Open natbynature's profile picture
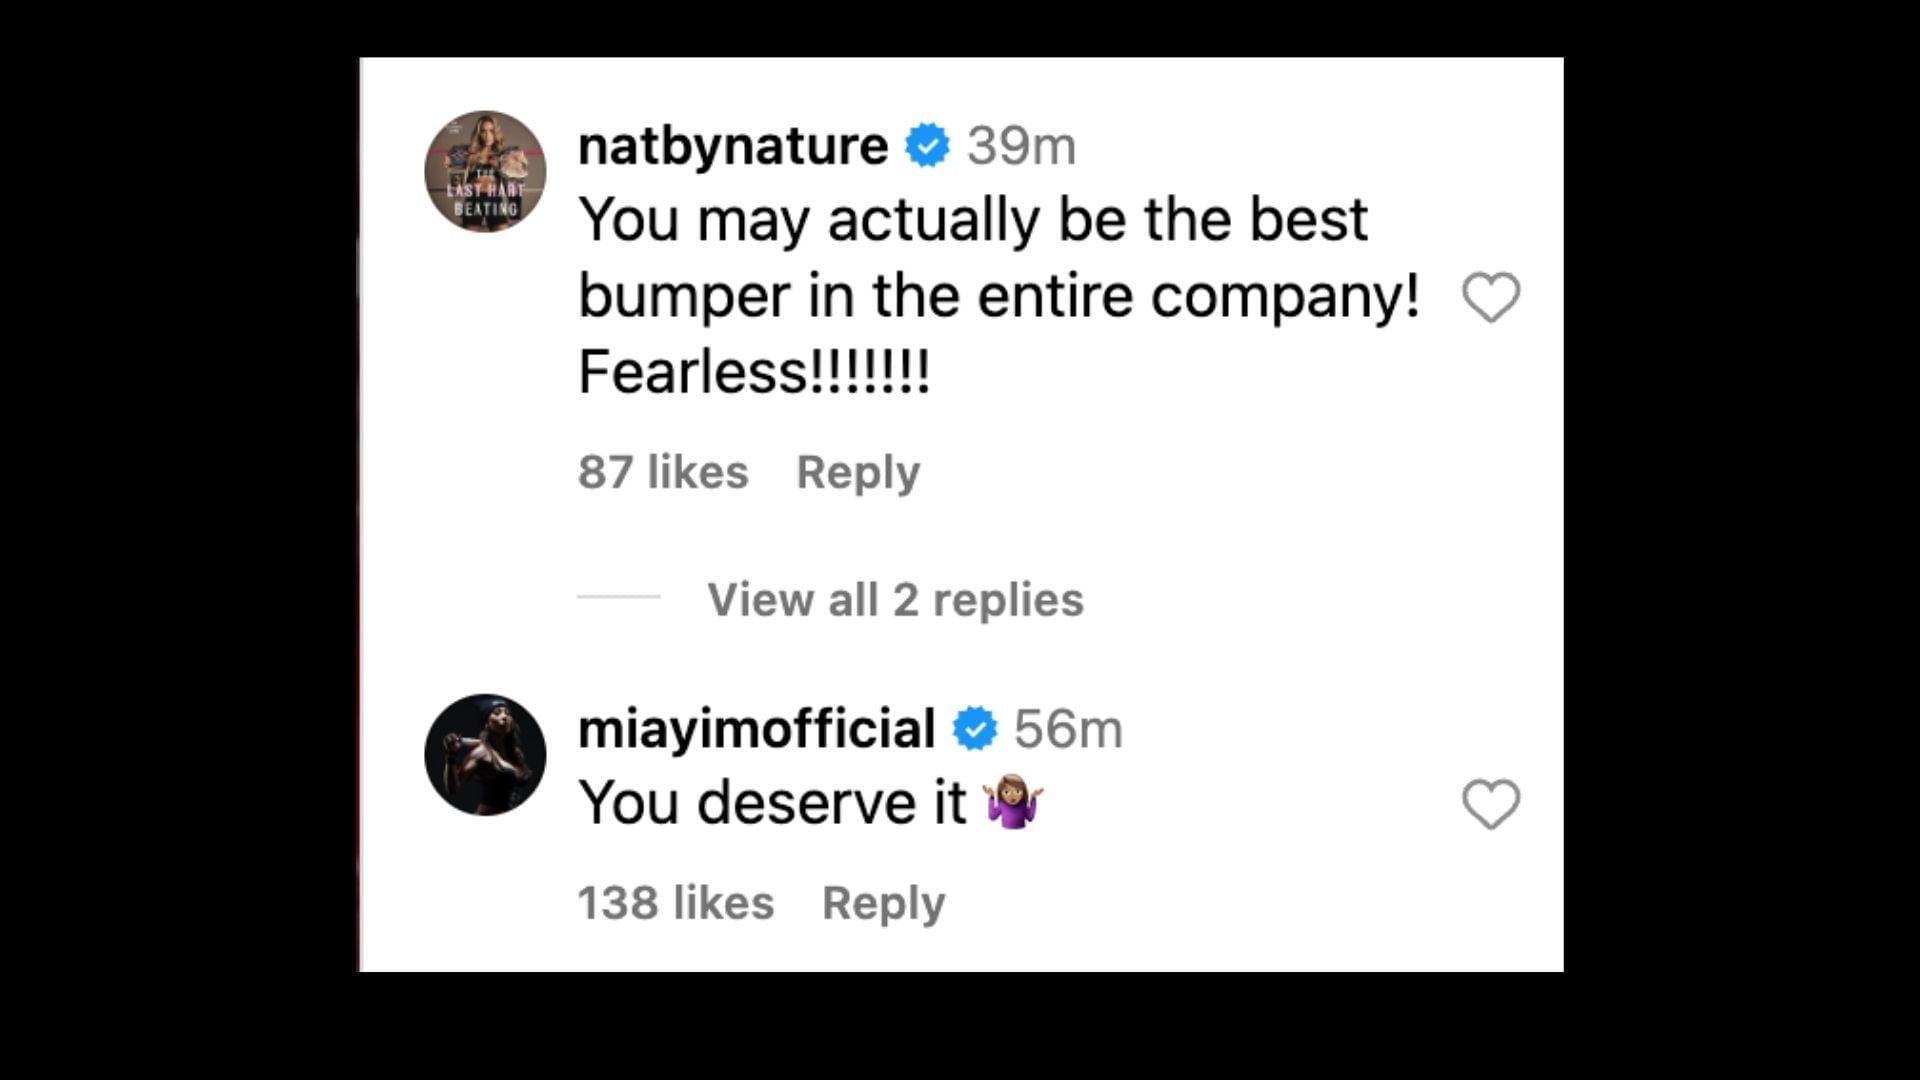The image size is (1920, 1080). coord(485,171)
